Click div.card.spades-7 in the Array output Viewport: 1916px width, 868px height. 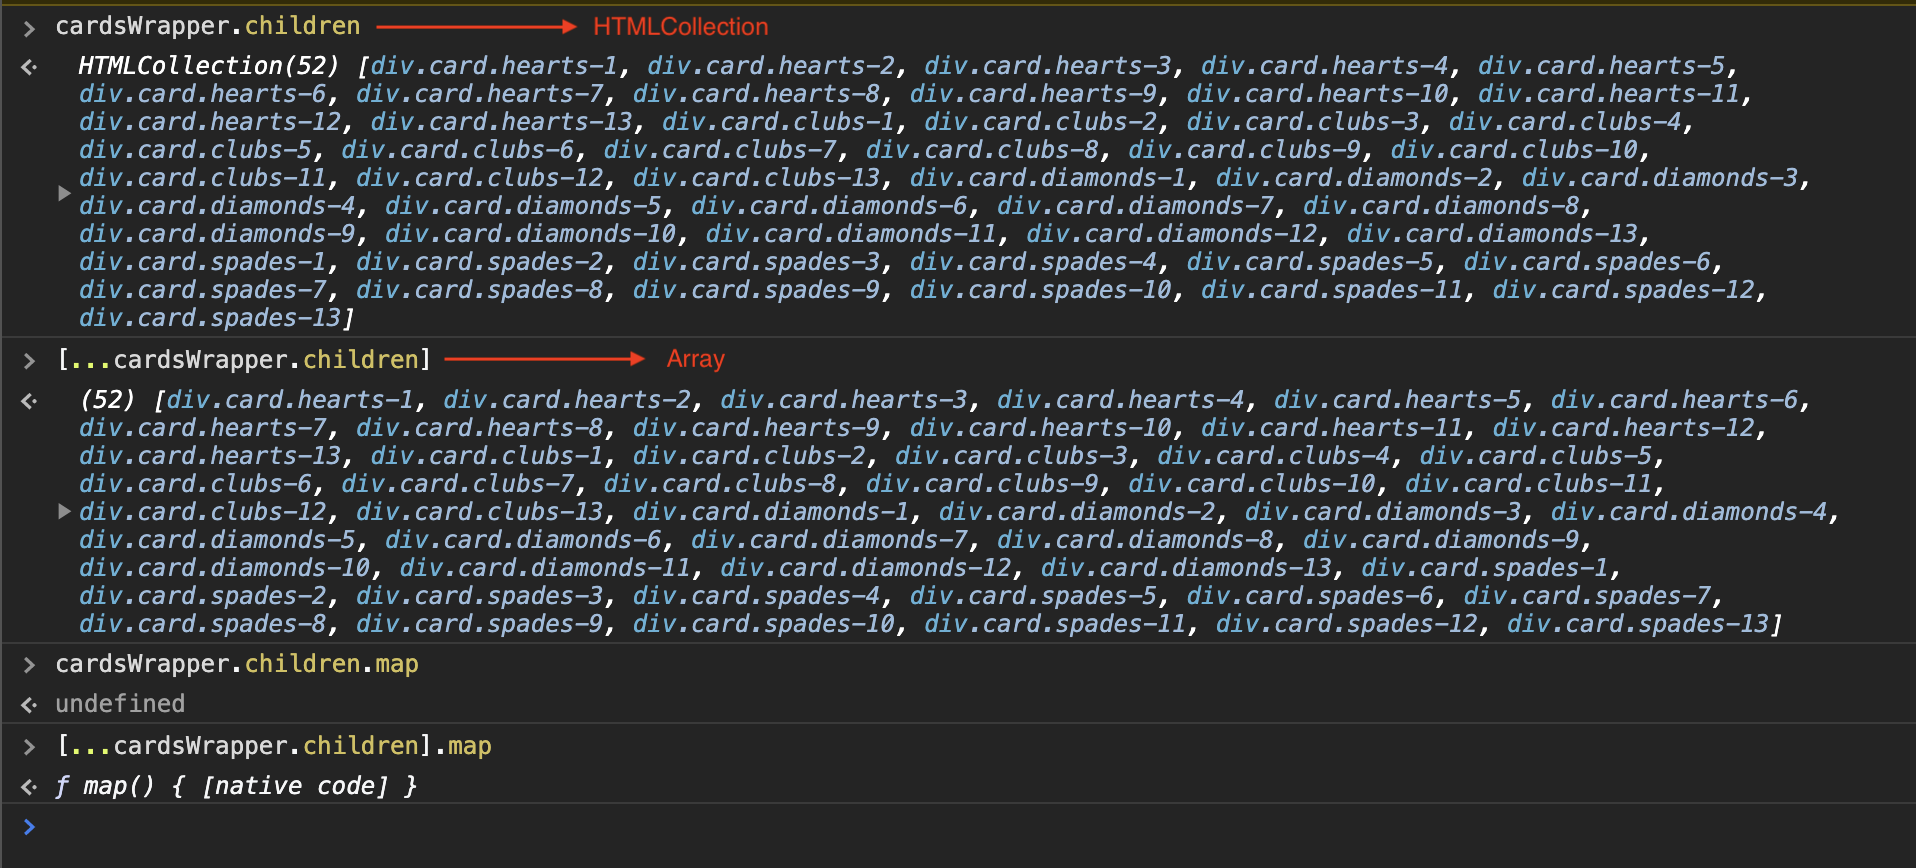pyautogui.click(x=1587, y=596)
